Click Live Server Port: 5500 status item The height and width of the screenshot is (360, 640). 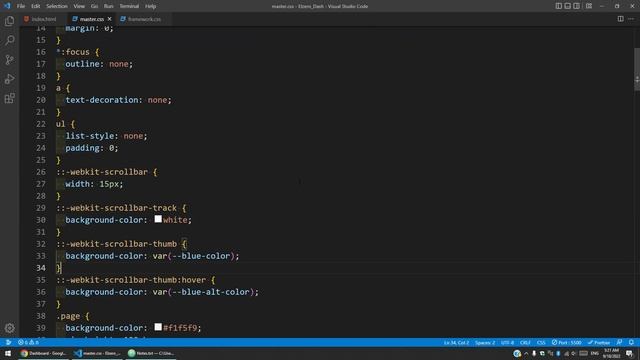click(566, 342)
